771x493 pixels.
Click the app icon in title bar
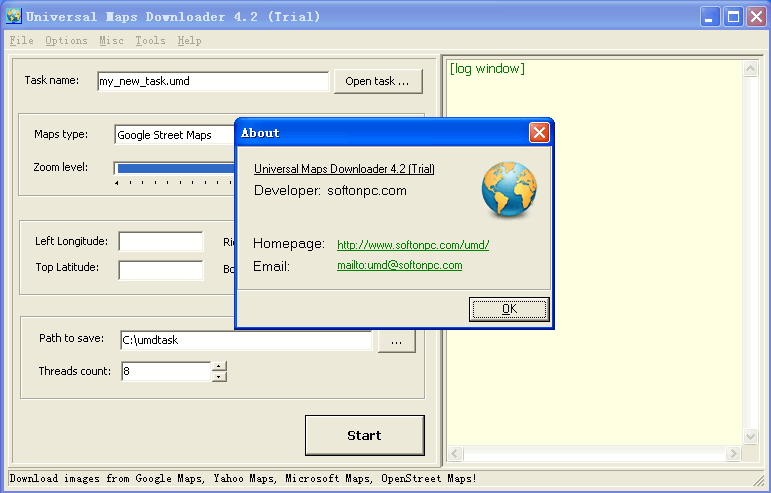point(14,17)
